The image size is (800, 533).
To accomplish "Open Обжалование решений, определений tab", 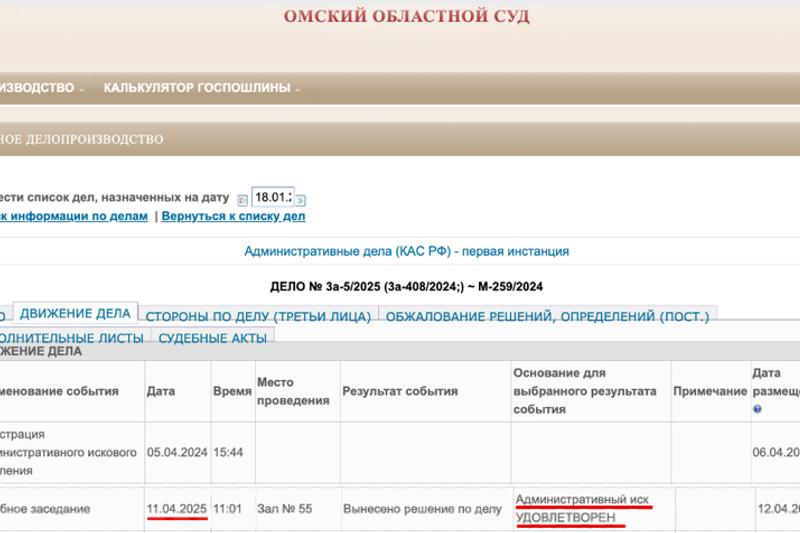I will [x=547, y=316].
